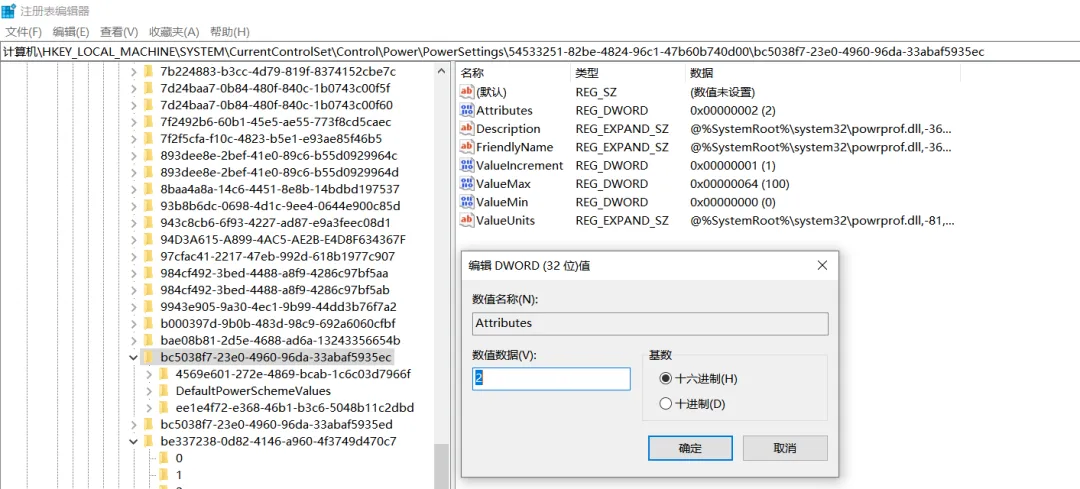Click the ValueMax DWORD value icon
Screen dimensions: 1080x489
(x=467, y=184)
